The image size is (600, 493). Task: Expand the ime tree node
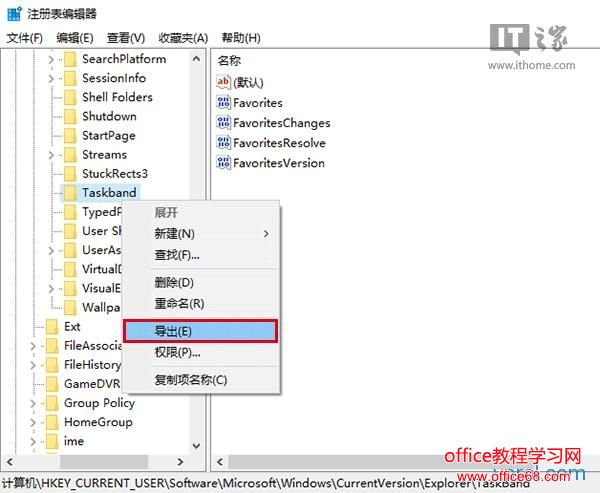[x=33, y=442]
